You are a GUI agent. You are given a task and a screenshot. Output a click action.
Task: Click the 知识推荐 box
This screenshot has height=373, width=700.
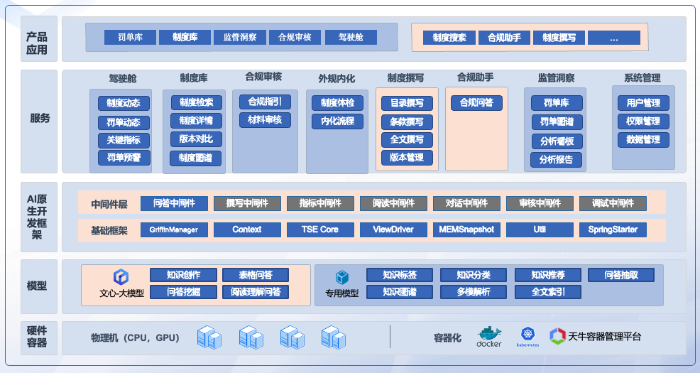tap(548, 275)
